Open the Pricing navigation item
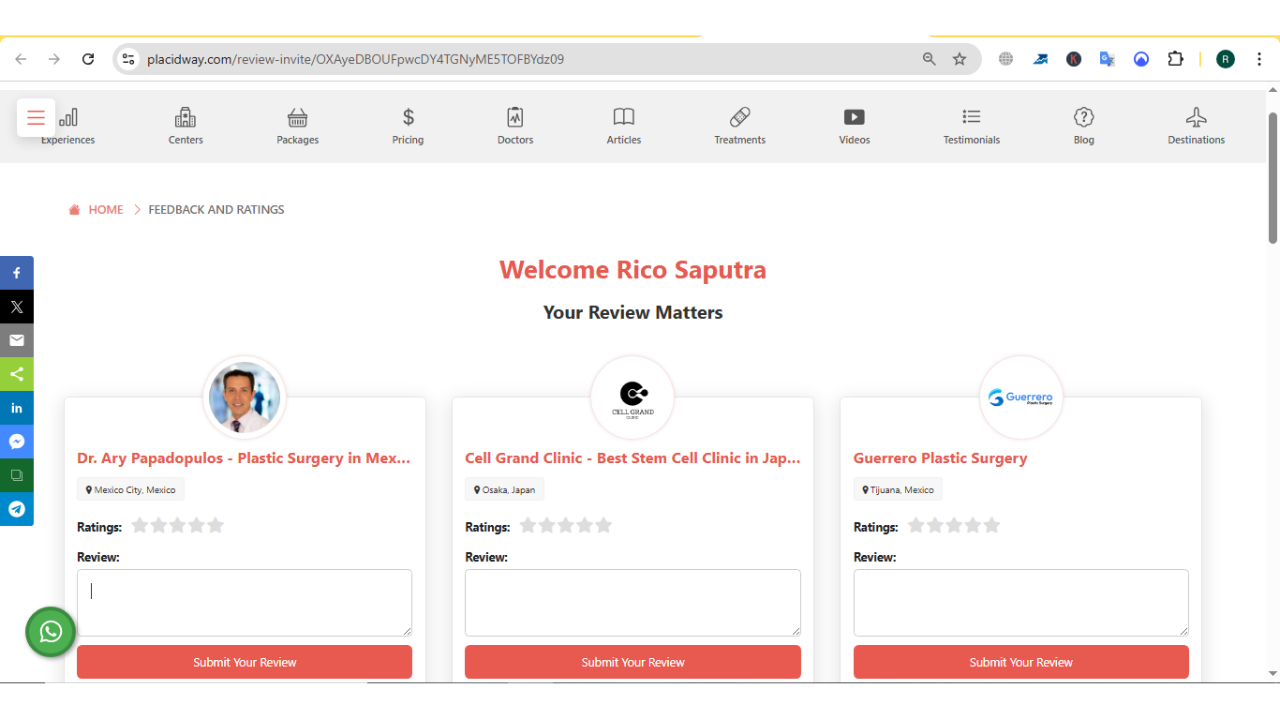 408,126
